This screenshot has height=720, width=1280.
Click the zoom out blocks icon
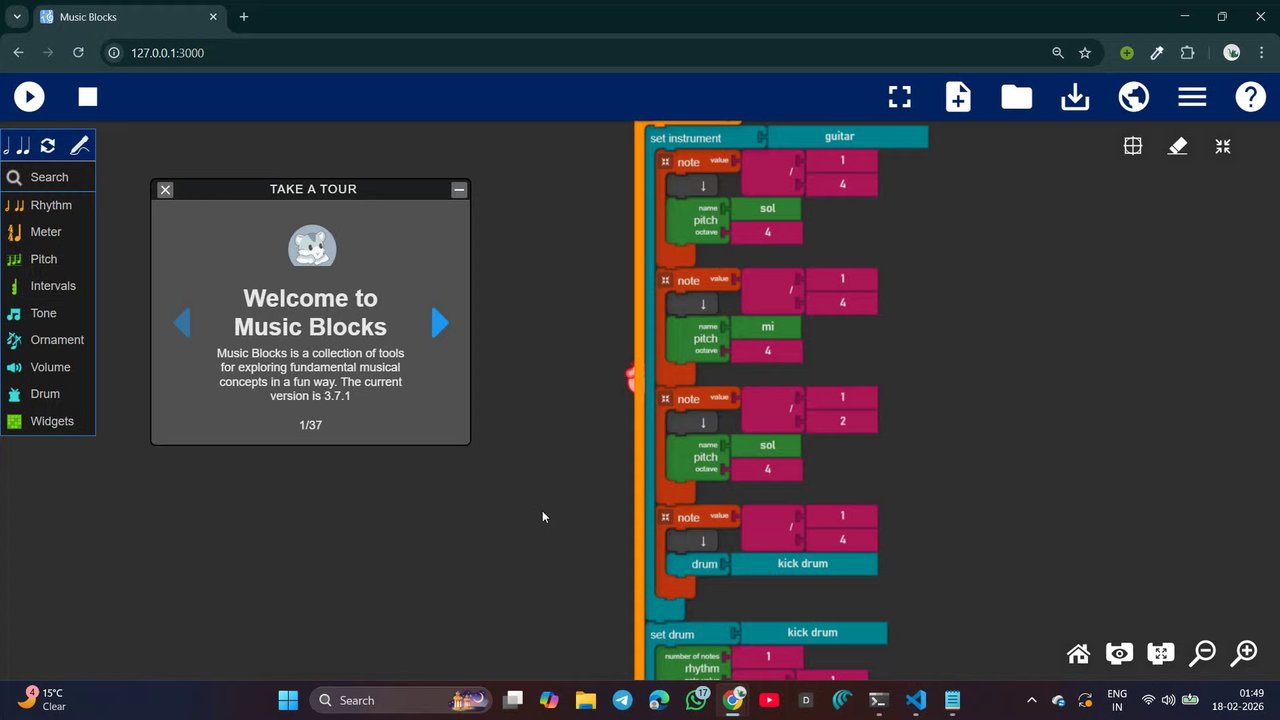[x=1202, y=654]
